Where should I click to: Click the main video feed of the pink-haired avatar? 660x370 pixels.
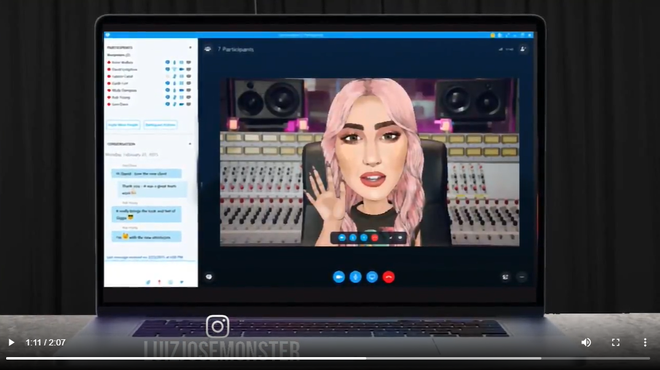click(x=370, y=162)
